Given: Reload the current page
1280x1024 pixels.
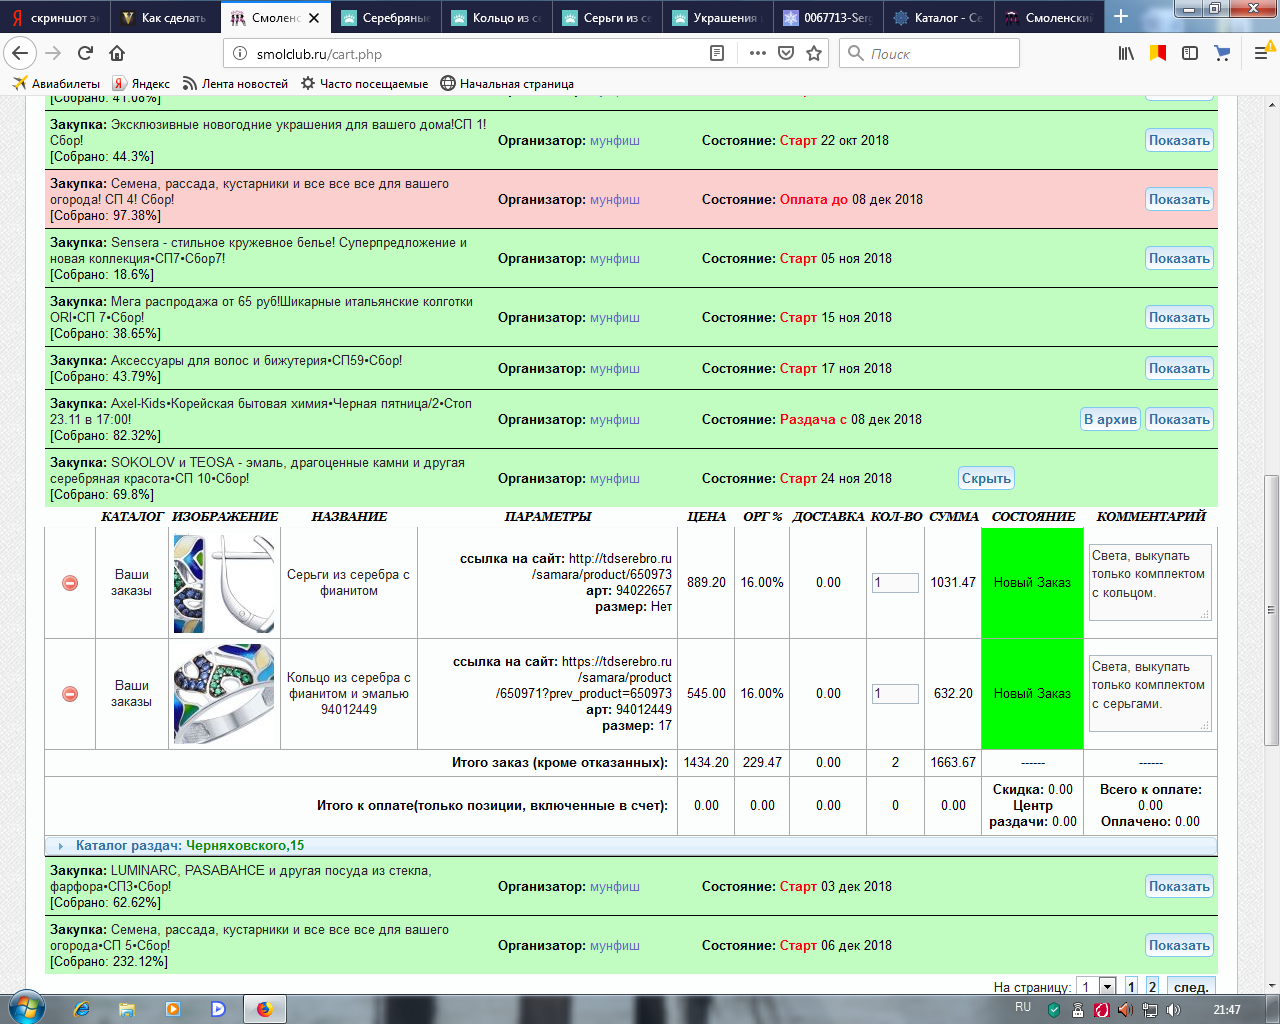Looking at the screenshot, I should click(x=85, y=53).
